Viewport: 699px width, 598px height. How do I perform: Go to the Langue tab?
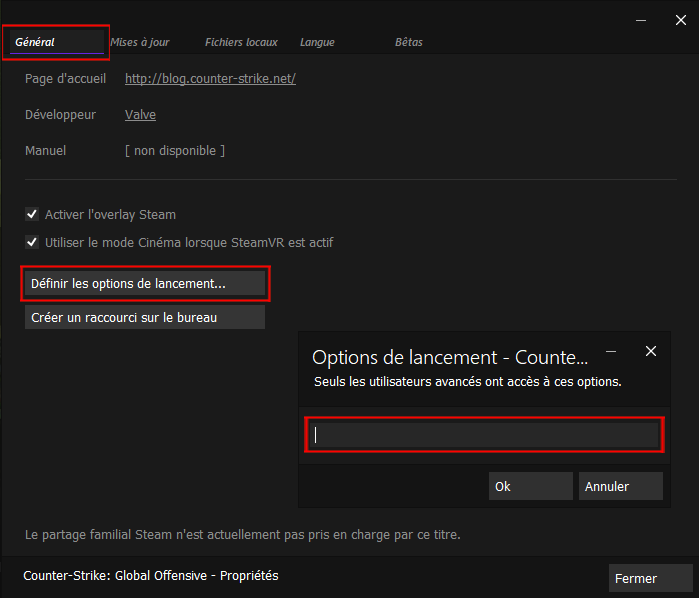click(317, 42)
